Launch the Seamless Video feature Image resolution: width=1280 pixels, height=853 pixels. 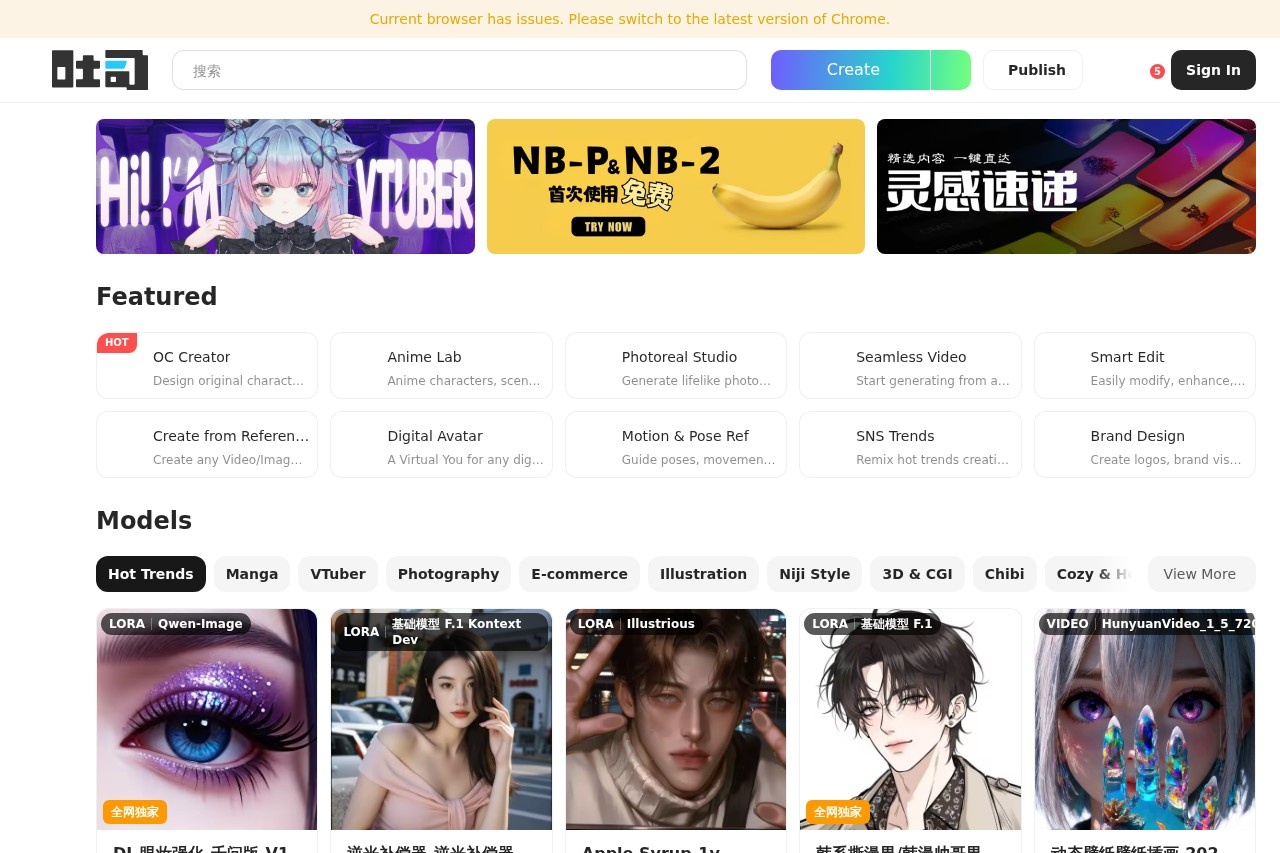coord(910,365)
